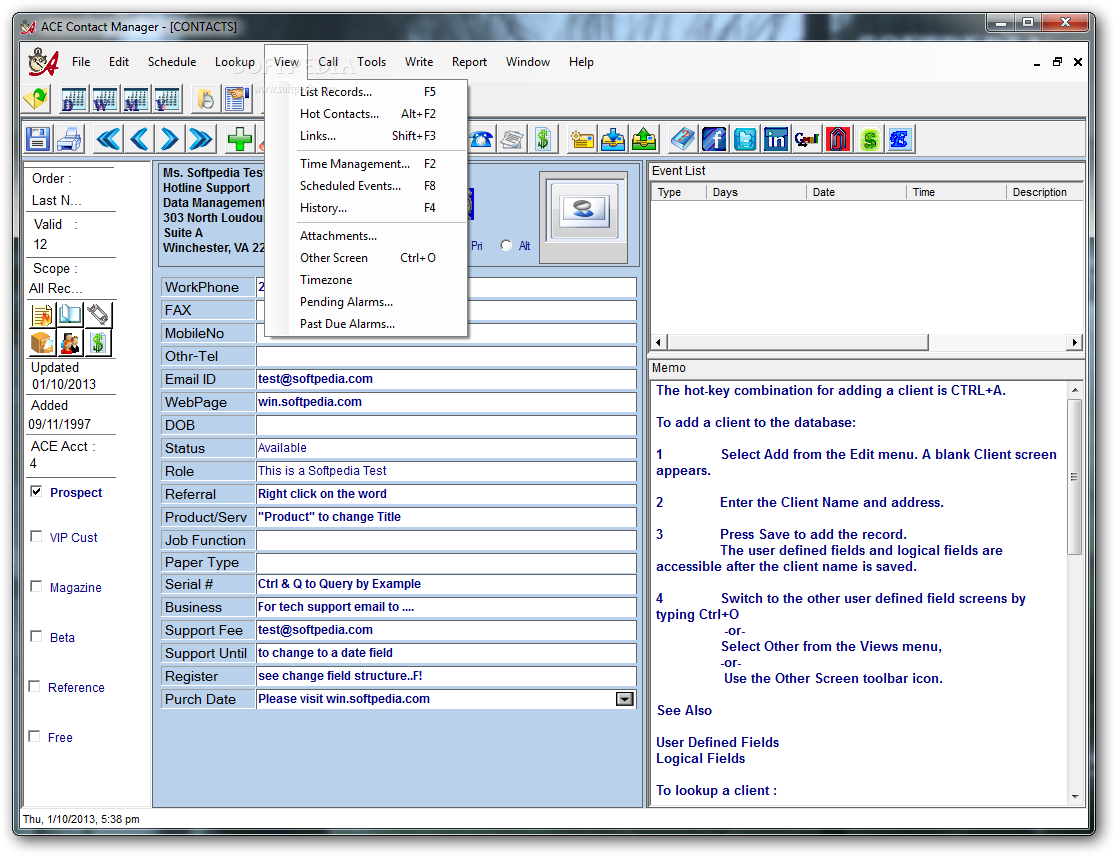Select Scheduled Events menu entry
The image size is (1116, 856).
pyautogui.click(x=367, y=186)
